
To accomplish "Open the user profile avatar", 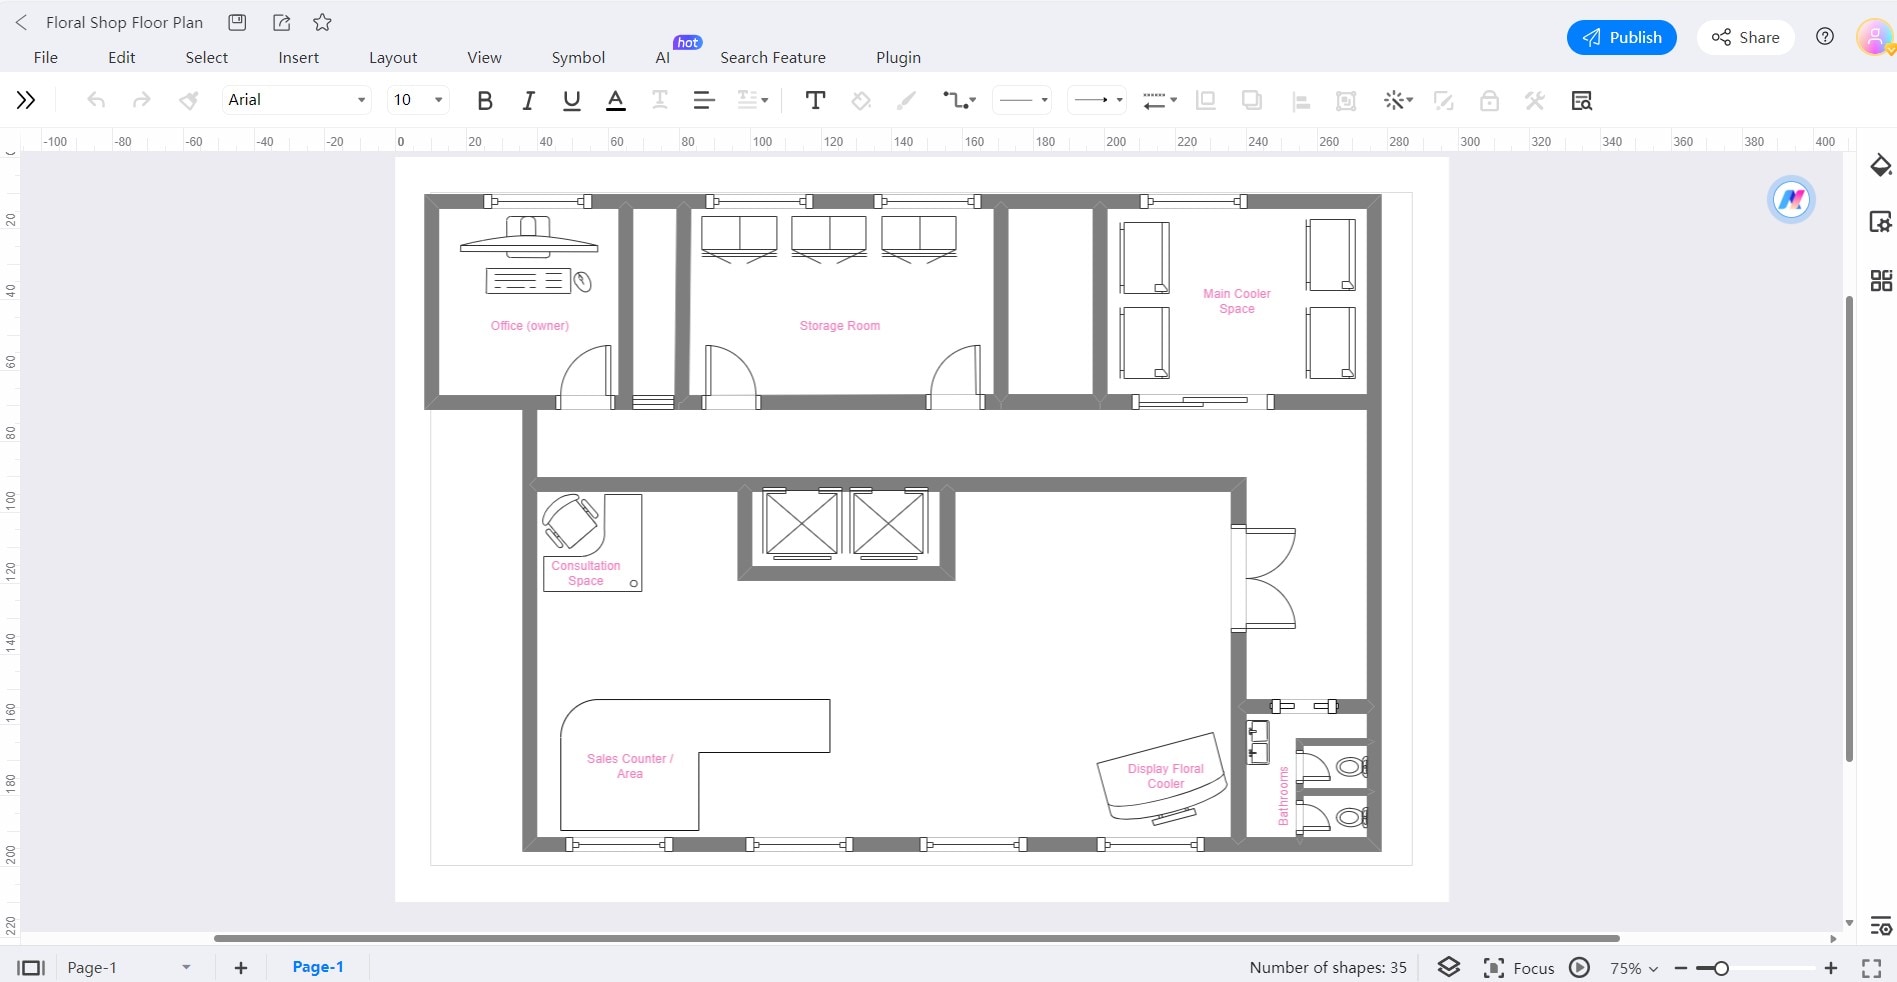I will tap(1874, 37).
